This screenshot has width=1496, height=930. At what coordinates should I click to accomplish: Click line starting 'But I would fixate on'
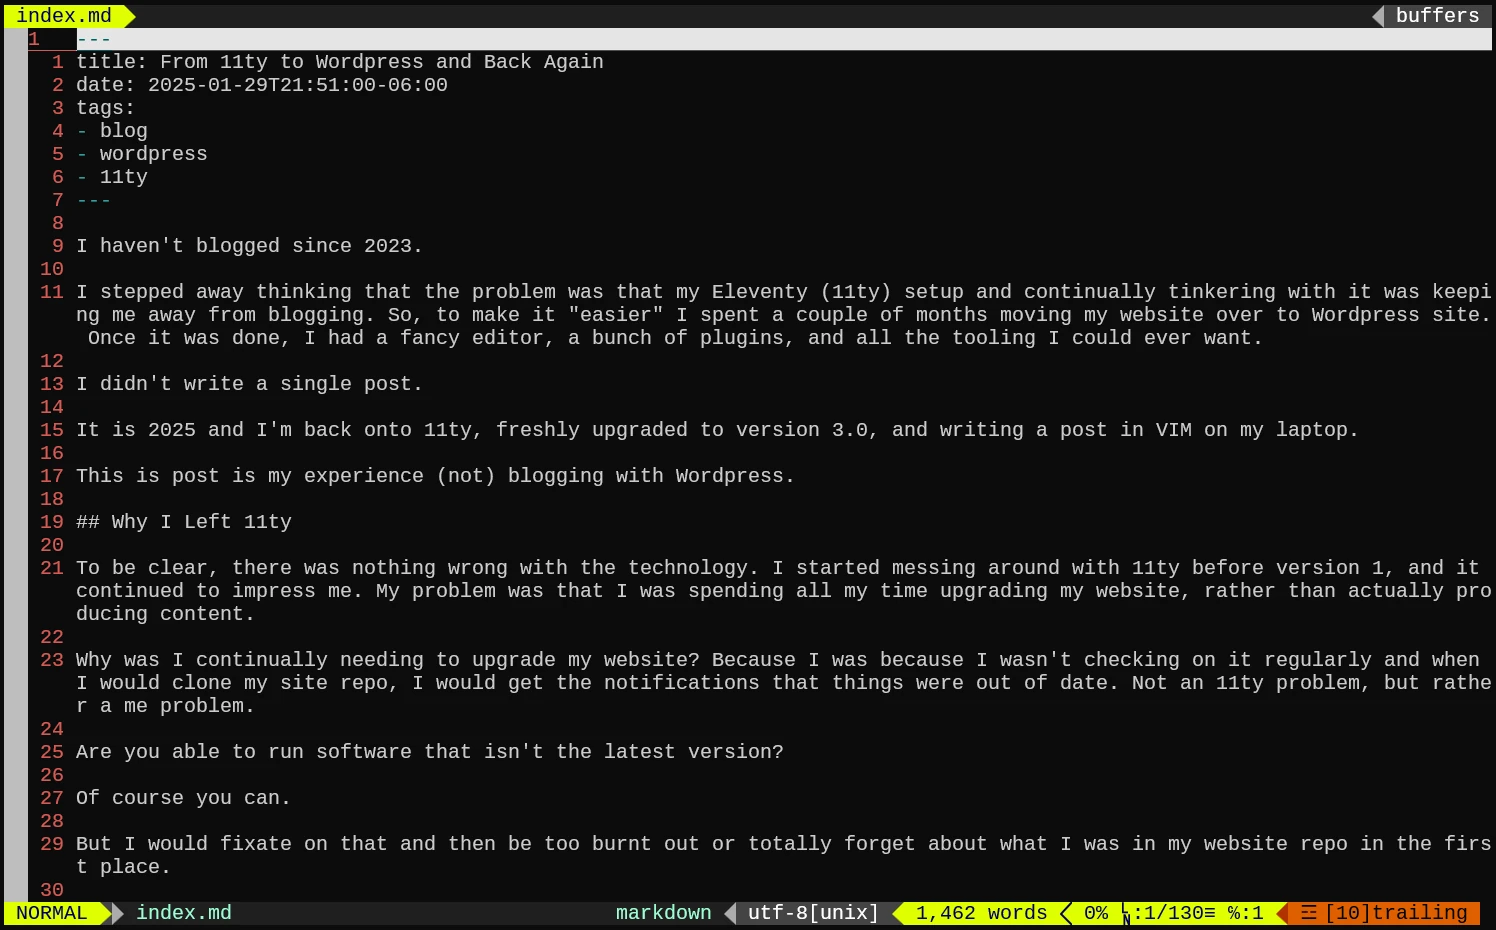tap(784, 855)
